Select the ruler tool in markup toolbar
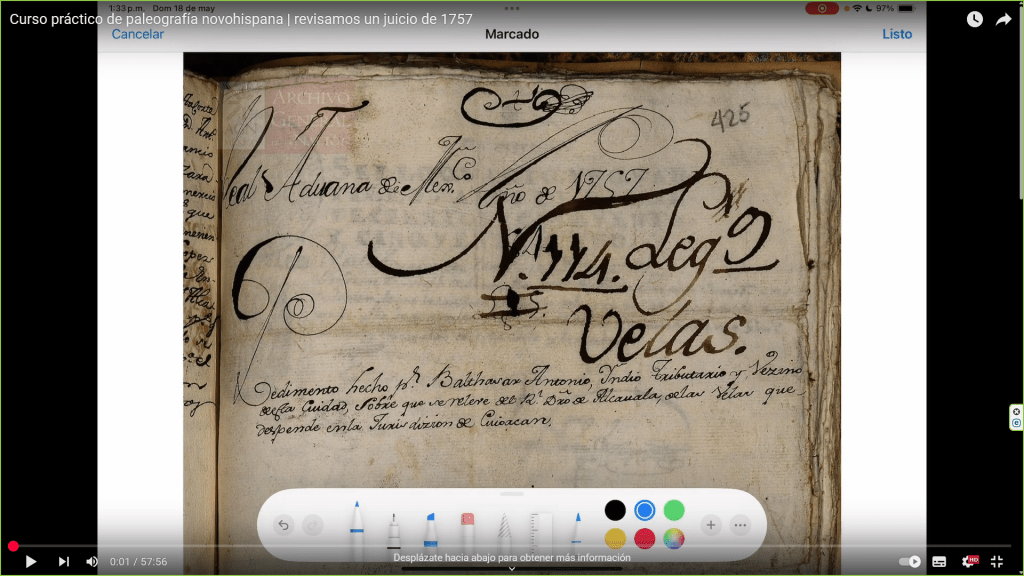Screen dimensions: 1024x576 pos(541,528)
